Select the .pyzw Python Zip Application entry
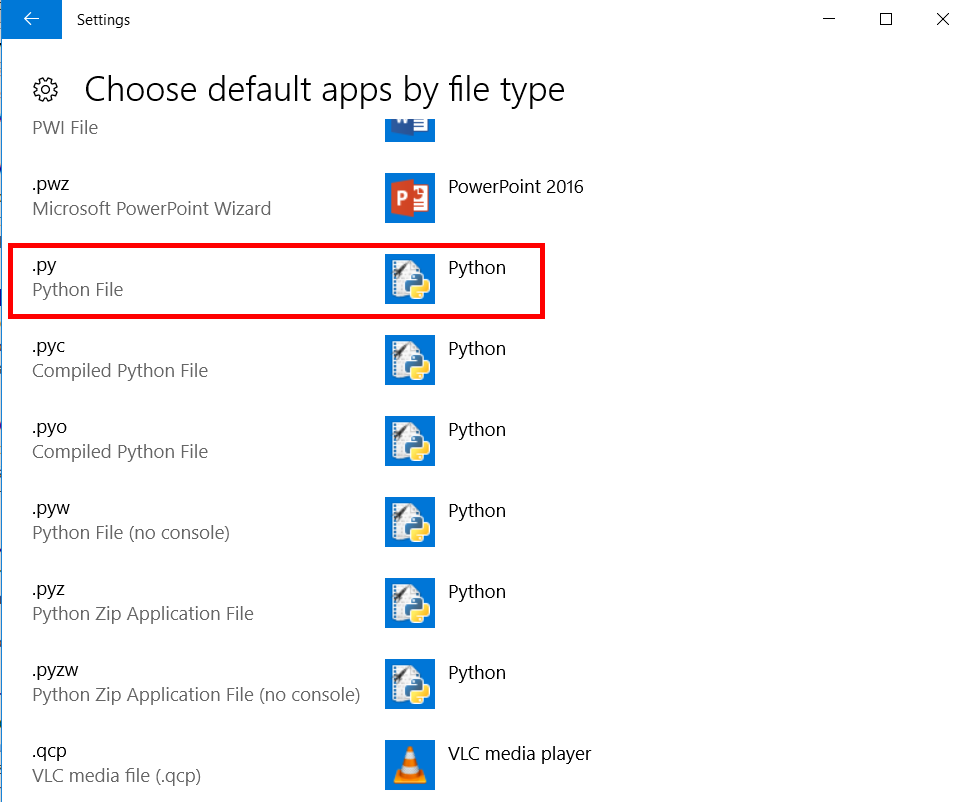The image size is (967, 802). (x=196, y=682)
